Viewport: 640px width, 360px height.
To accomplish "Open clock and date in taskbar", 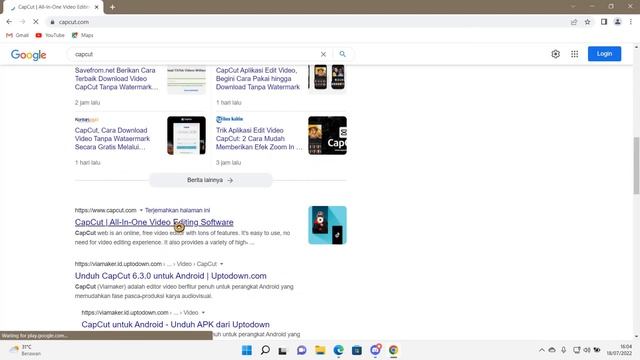I will [x=620, y=350].
